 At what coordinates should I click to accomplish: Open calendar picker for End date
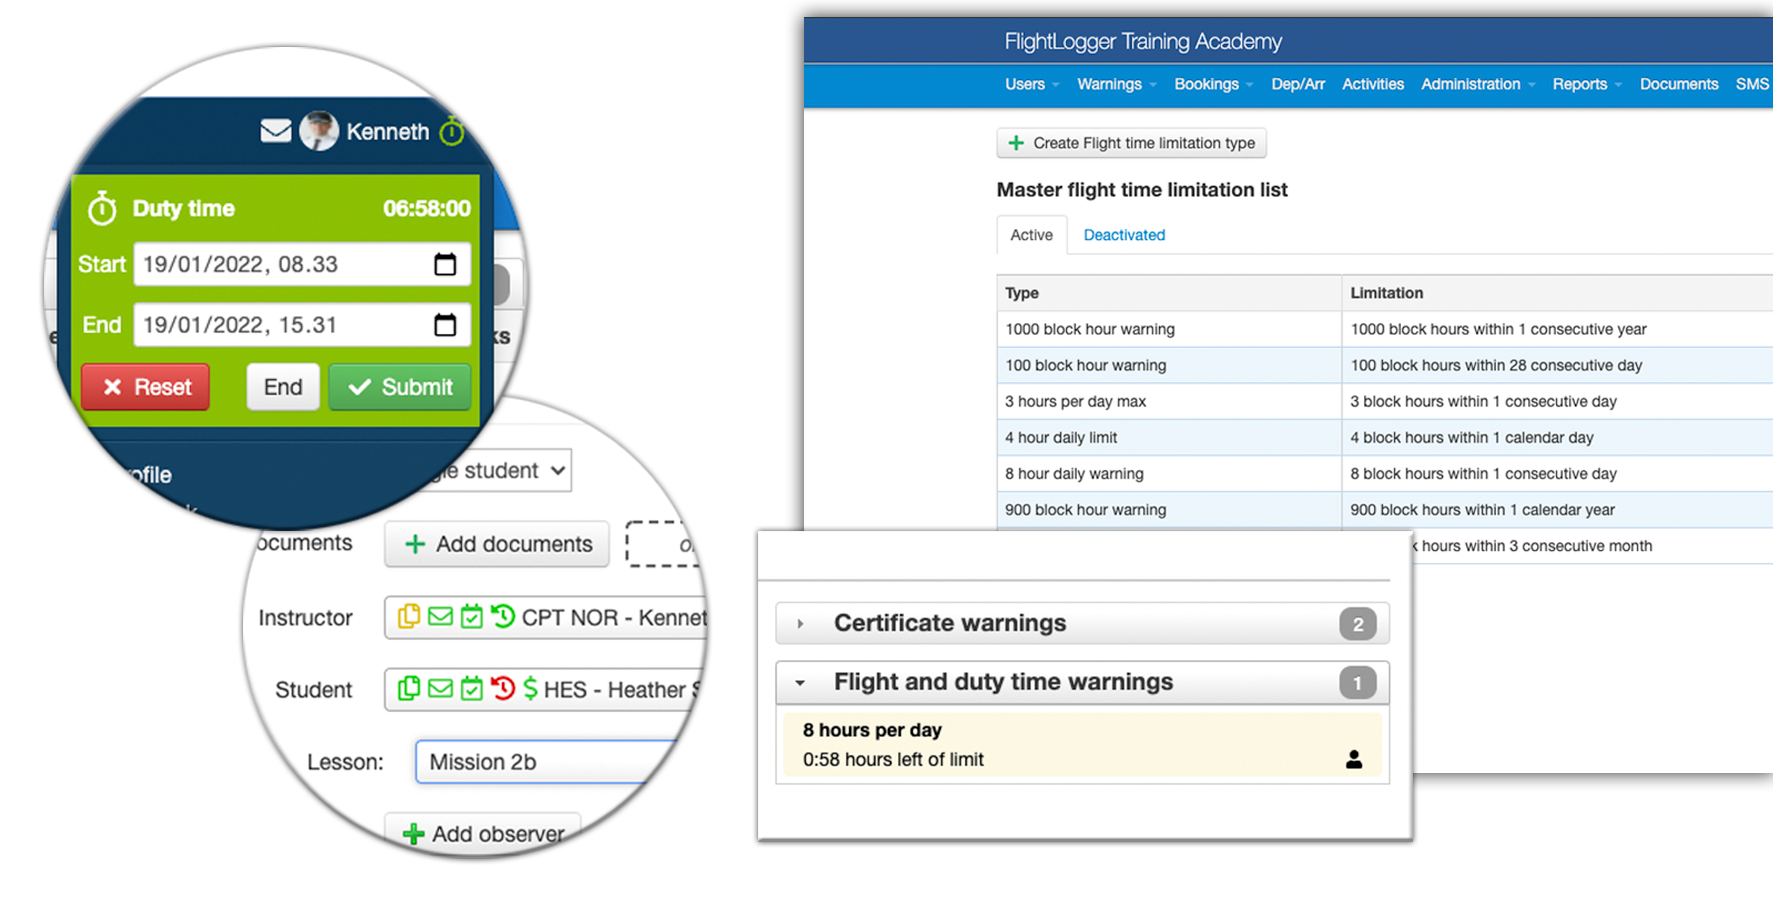pyautogui.click(x=445, y=324)
